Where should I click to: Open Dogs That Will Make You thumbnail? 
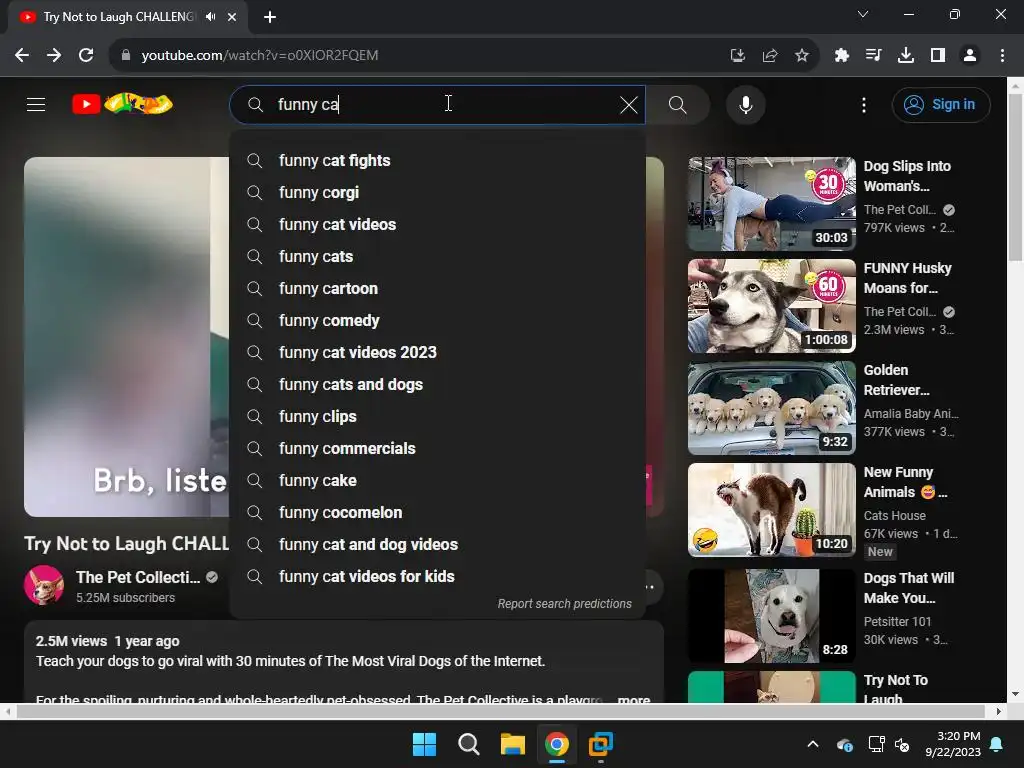pos(771,616)
